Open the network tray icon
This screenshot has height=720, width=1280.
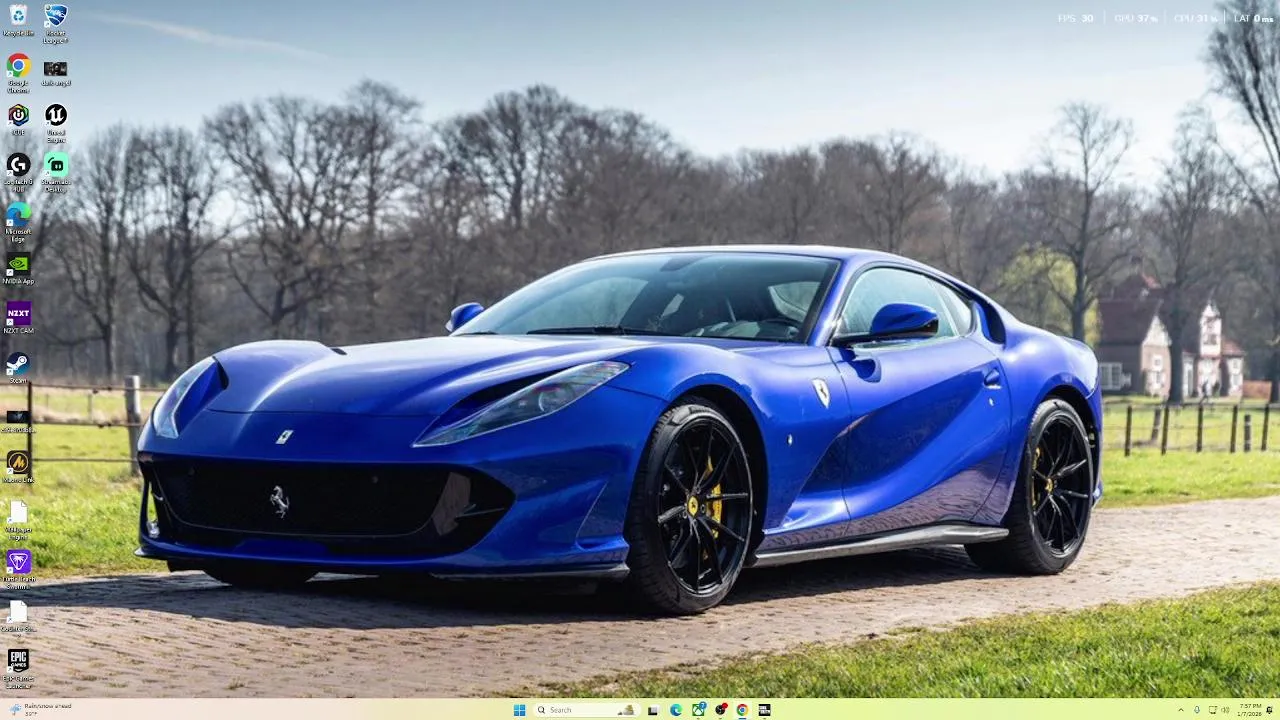[1212, 710]
